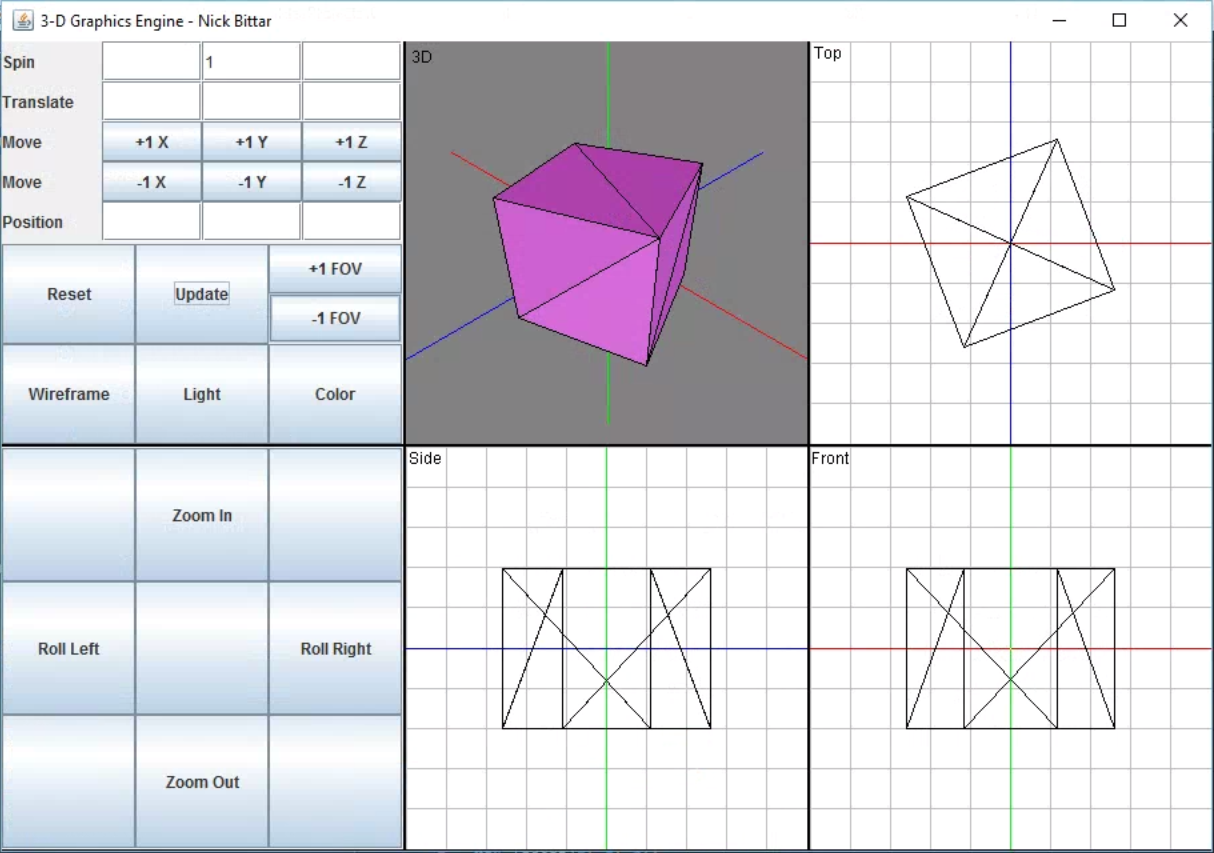The image size is (1214, 853).
Task: Focus the Spin field containing 1
Action: click(251, 62)
